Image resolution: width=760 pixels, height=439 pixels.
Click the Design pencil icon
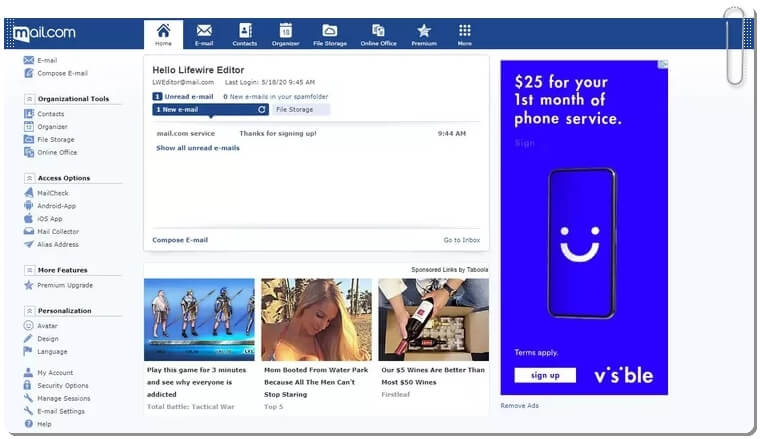click(x=29, y=338)
